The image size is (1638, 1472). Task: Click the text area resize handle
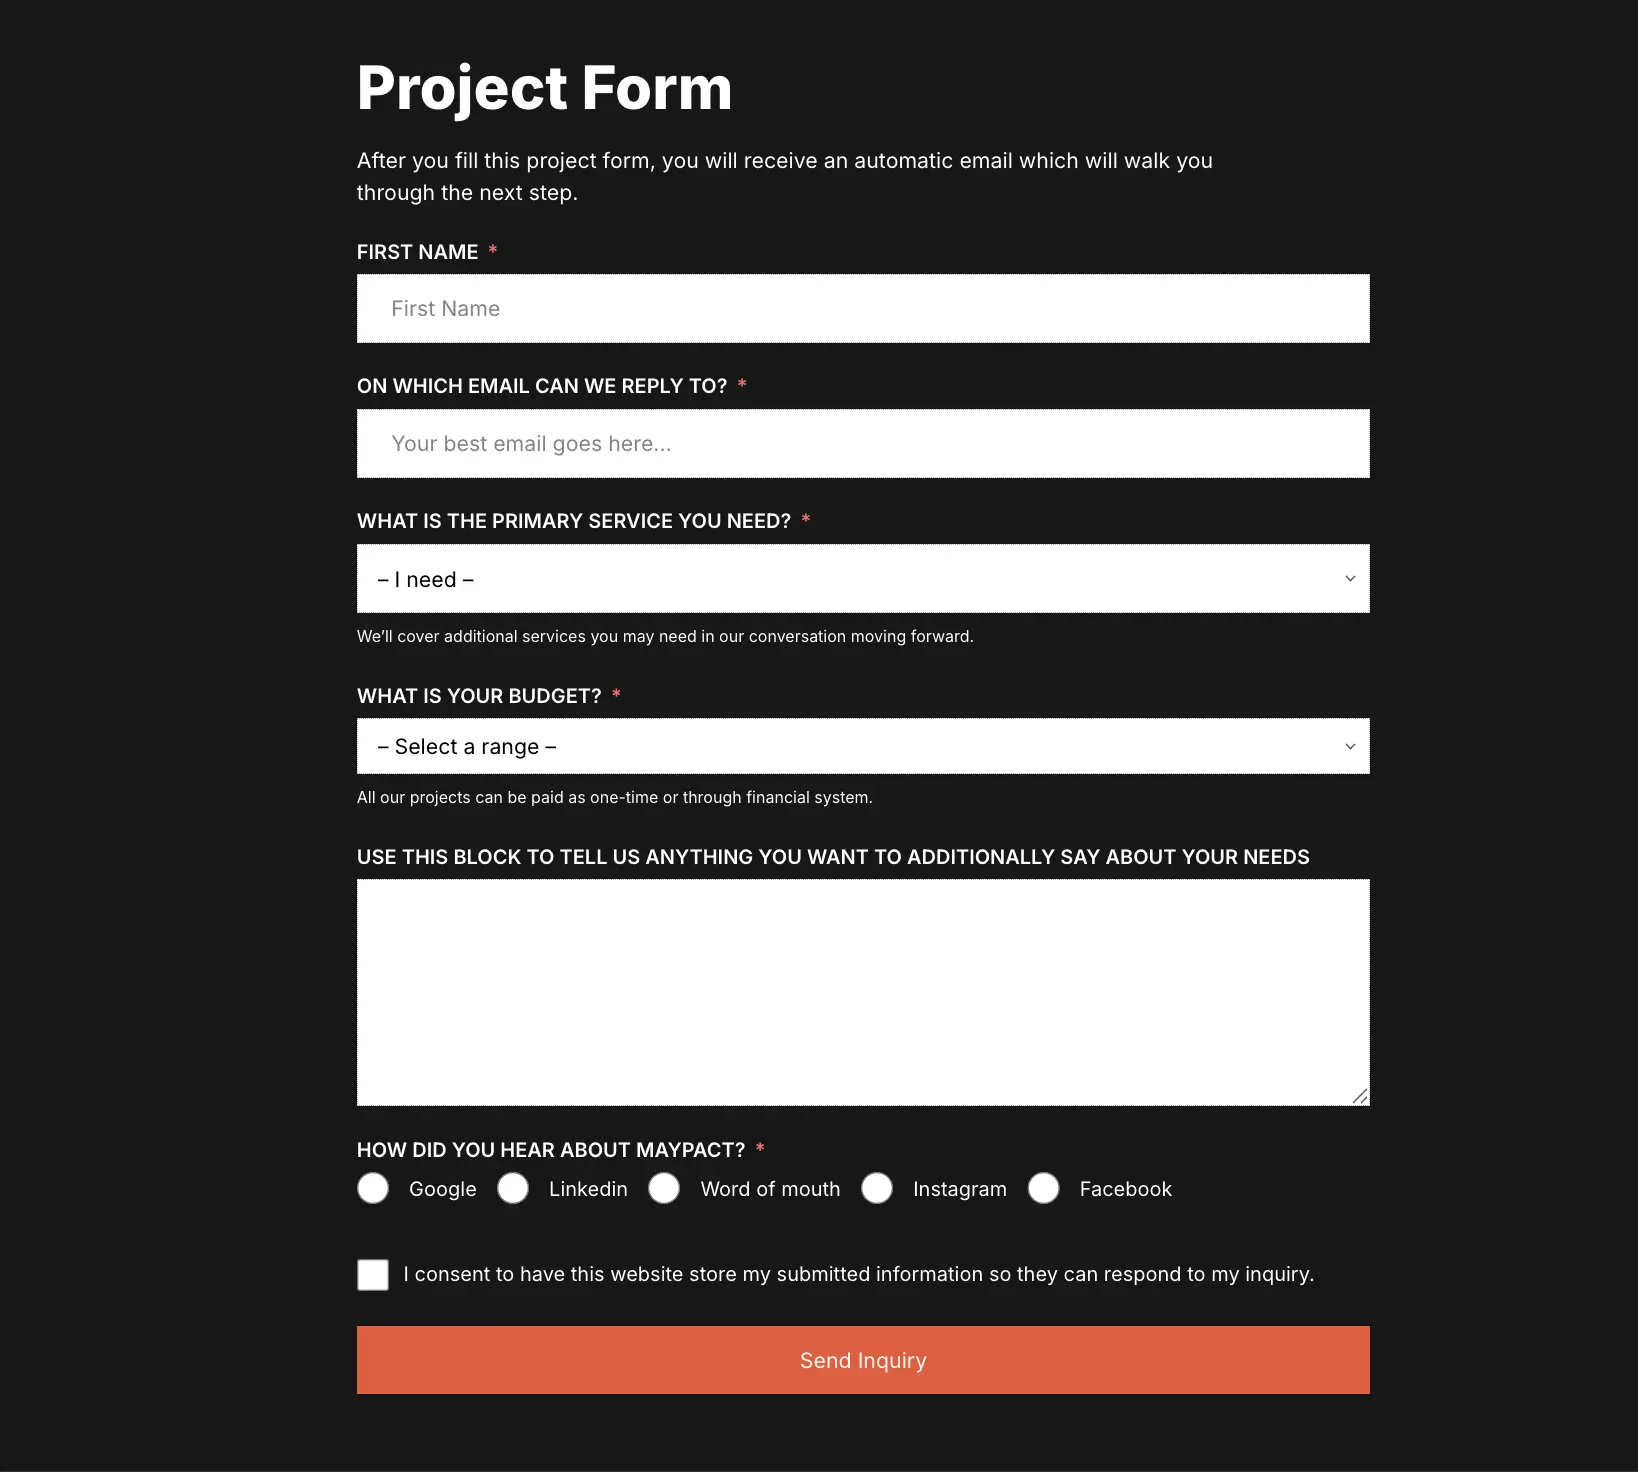coord(1360,1097)
